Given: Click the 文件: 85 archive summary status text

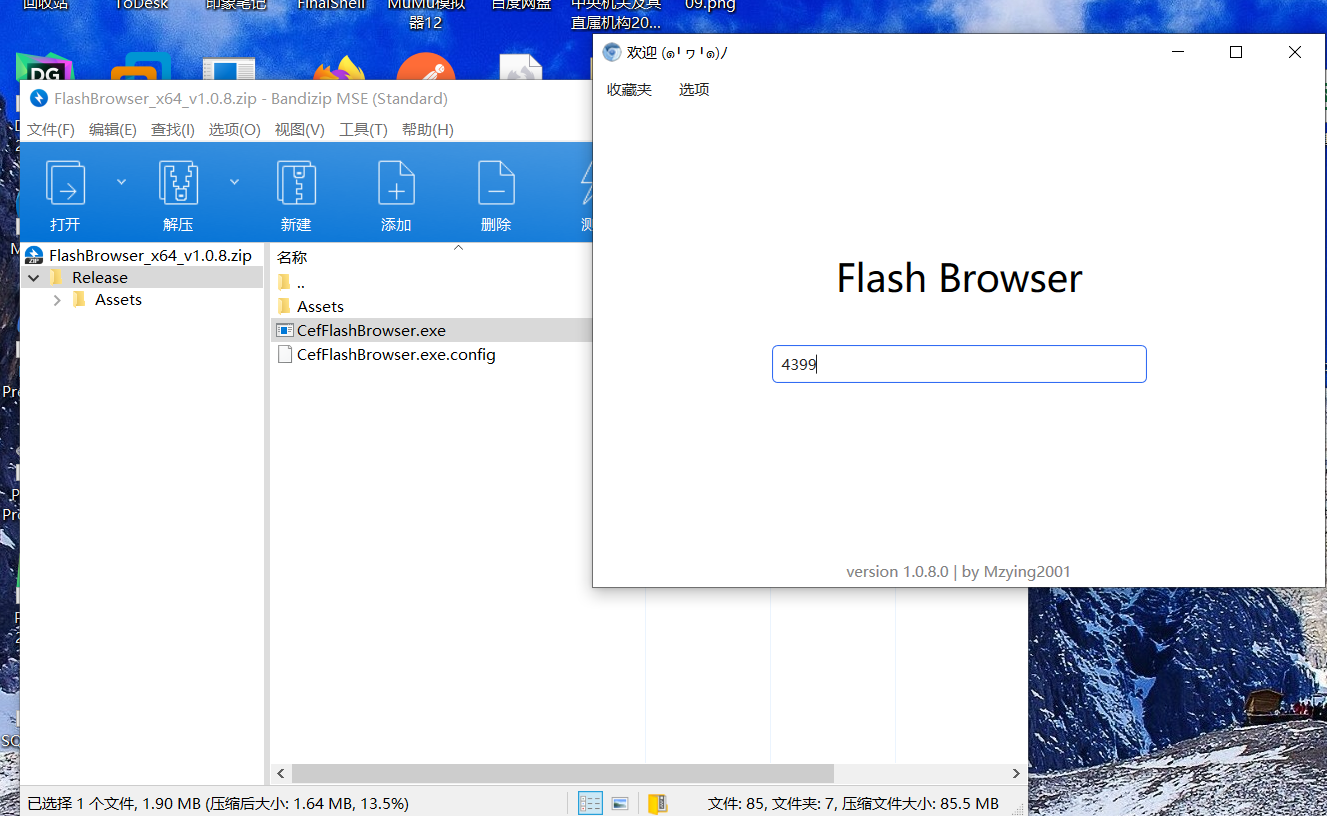Looking at the screenshot, I should click(x=853, y=803).
